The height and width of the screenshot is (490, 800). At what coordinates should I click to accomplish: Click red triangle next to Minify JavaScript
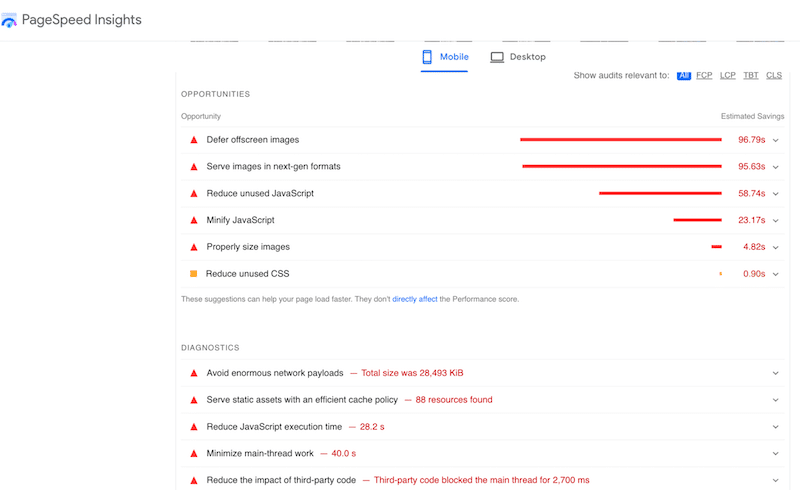click(x=194, y=220)
